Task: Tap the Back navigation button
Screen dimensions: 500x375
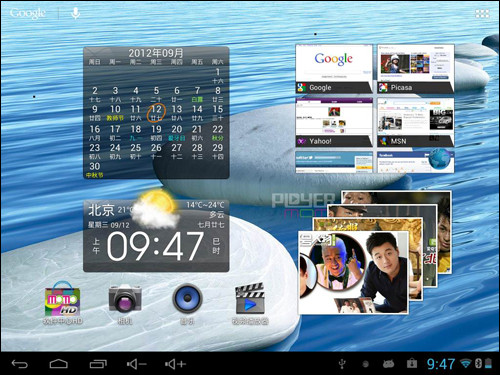Action: [x=20, y=364]
